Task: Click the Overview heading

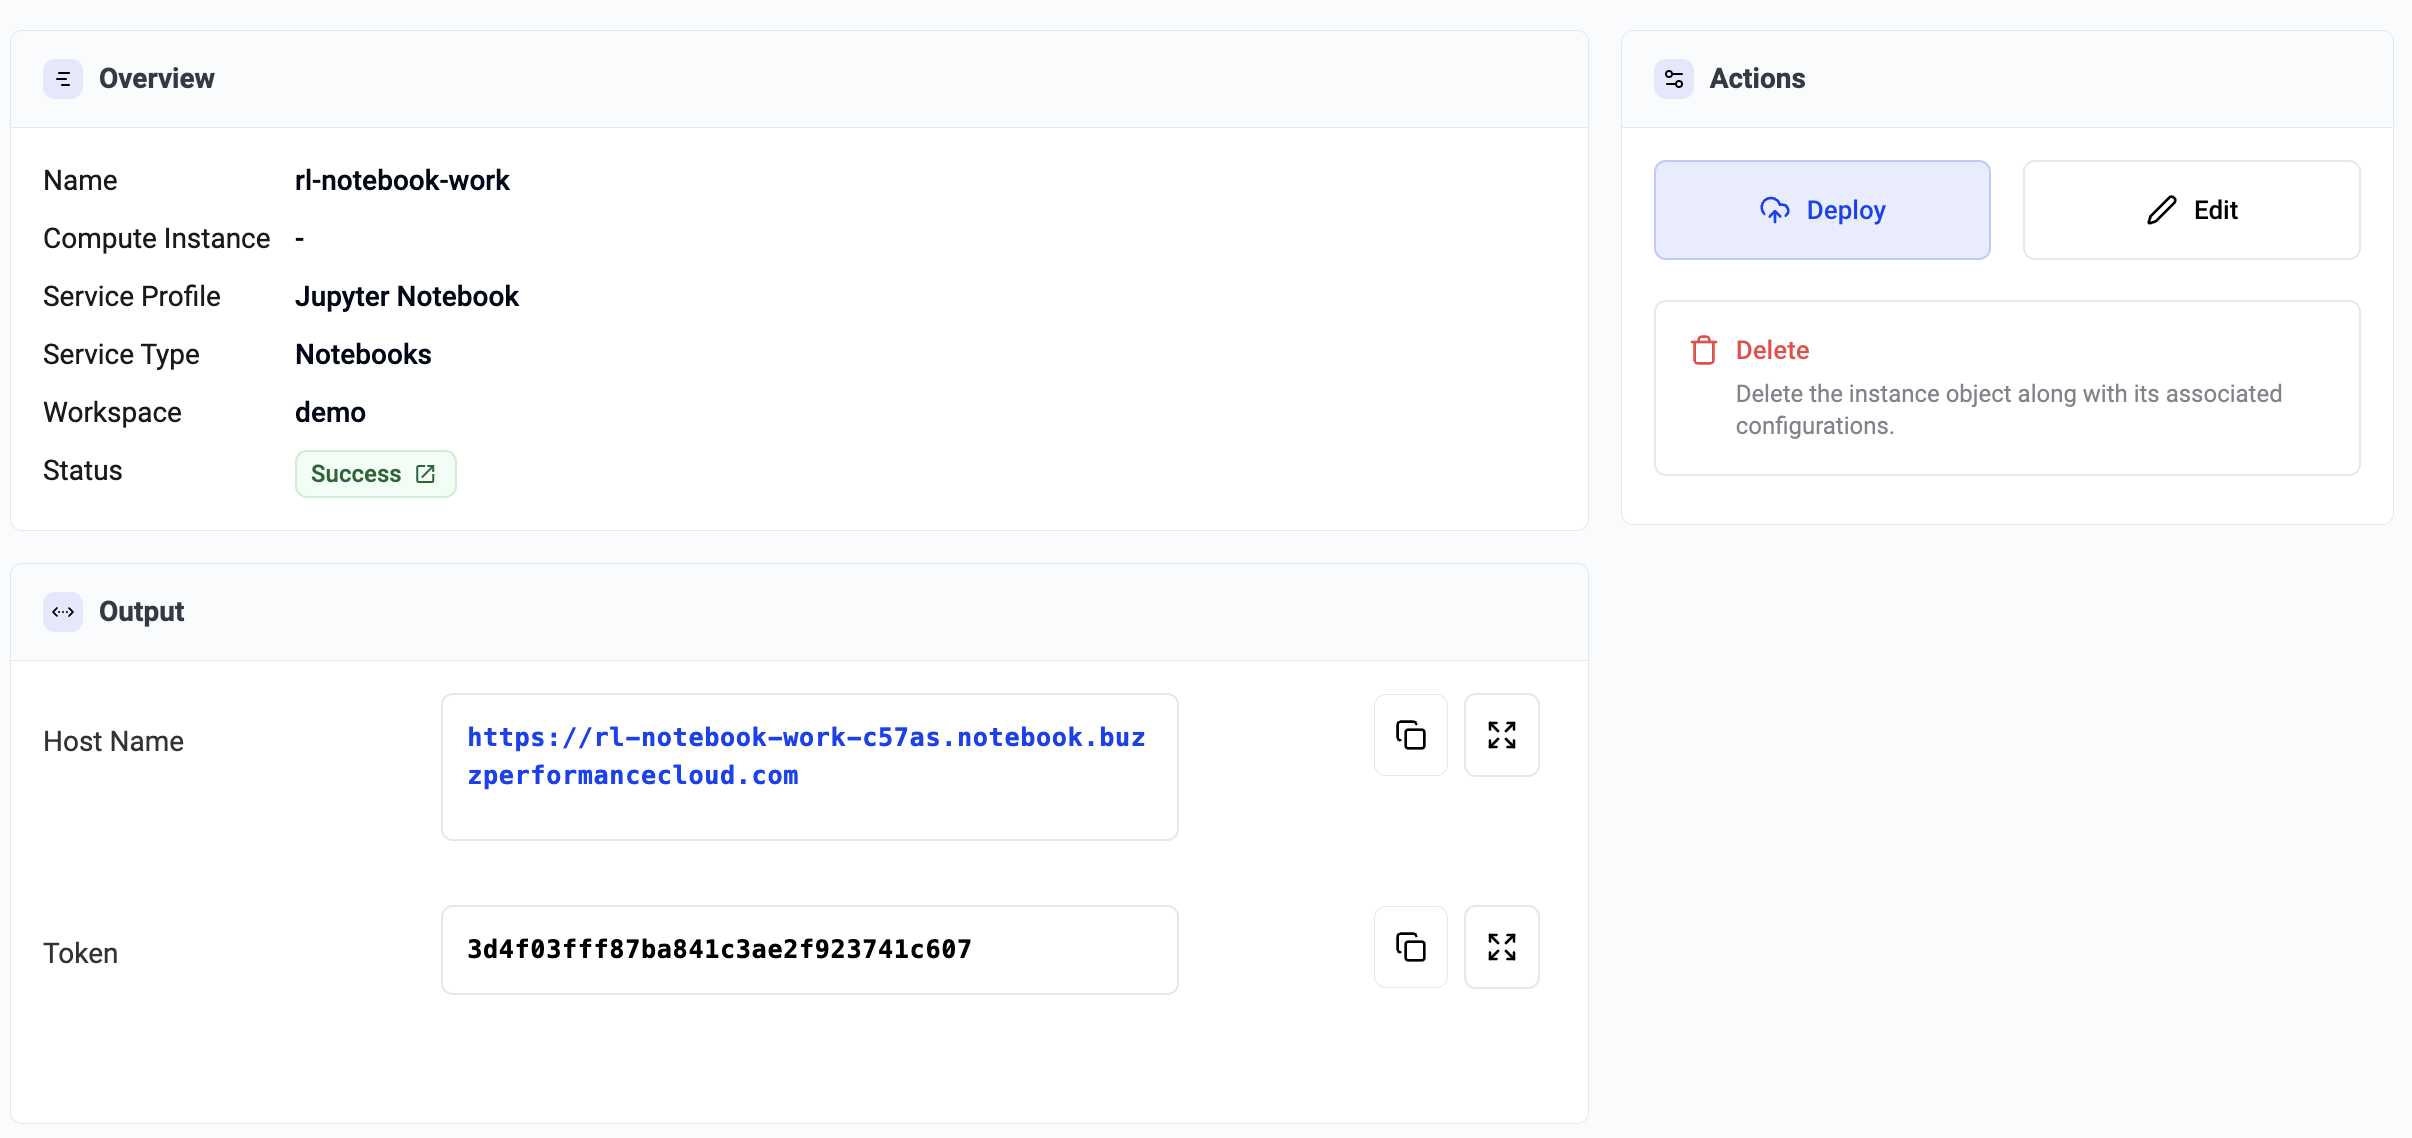Action: 157,79
